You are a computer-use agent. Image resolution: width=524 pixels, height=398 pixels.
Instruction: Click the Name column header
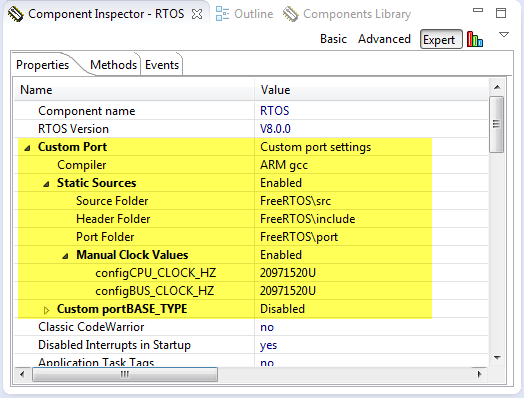tap(134, 90)
